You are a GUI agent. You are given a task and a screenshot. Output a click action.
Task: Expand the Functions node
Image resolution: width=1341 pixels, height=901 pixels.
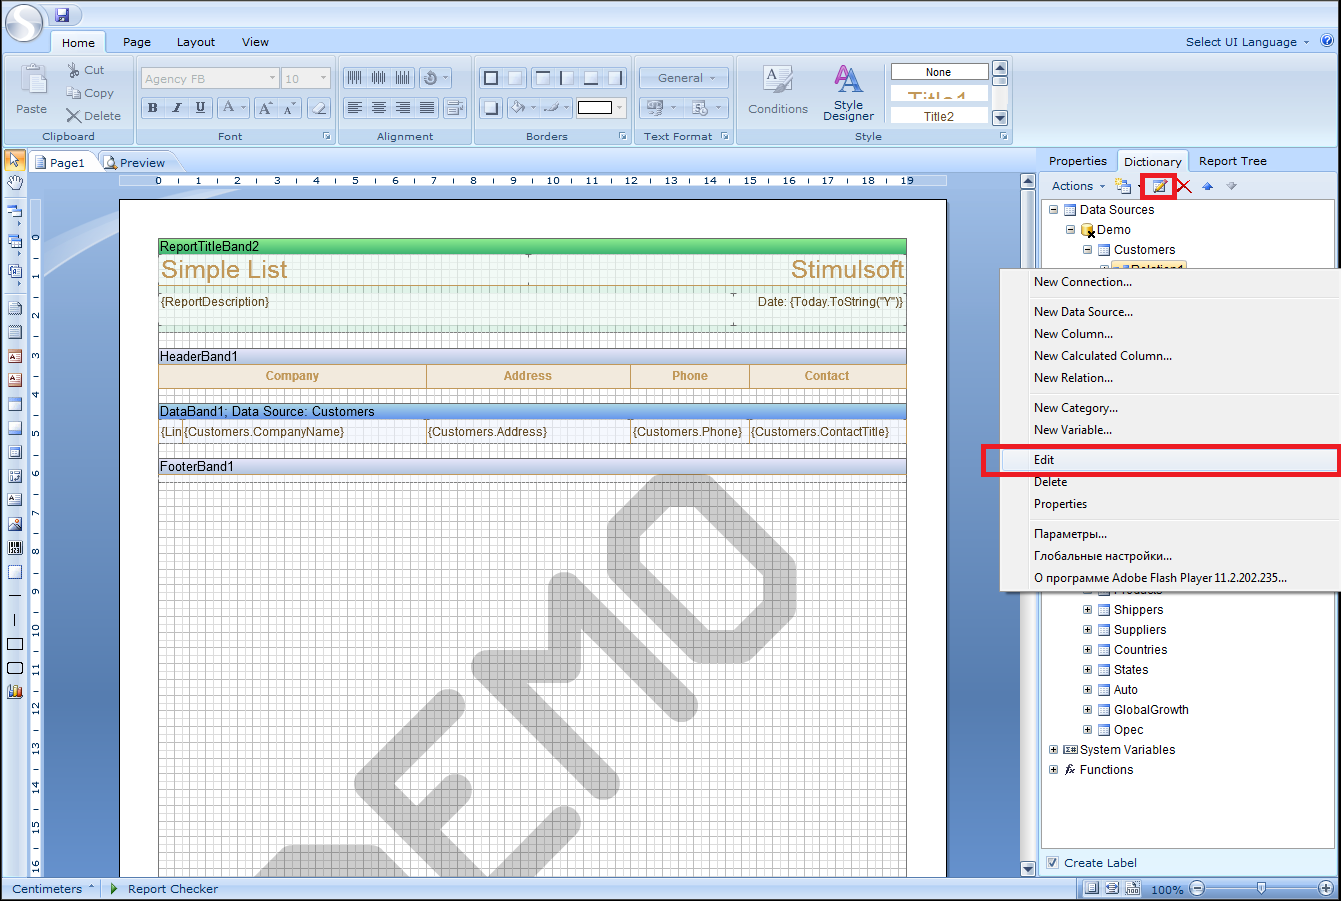pos(1053,770)
